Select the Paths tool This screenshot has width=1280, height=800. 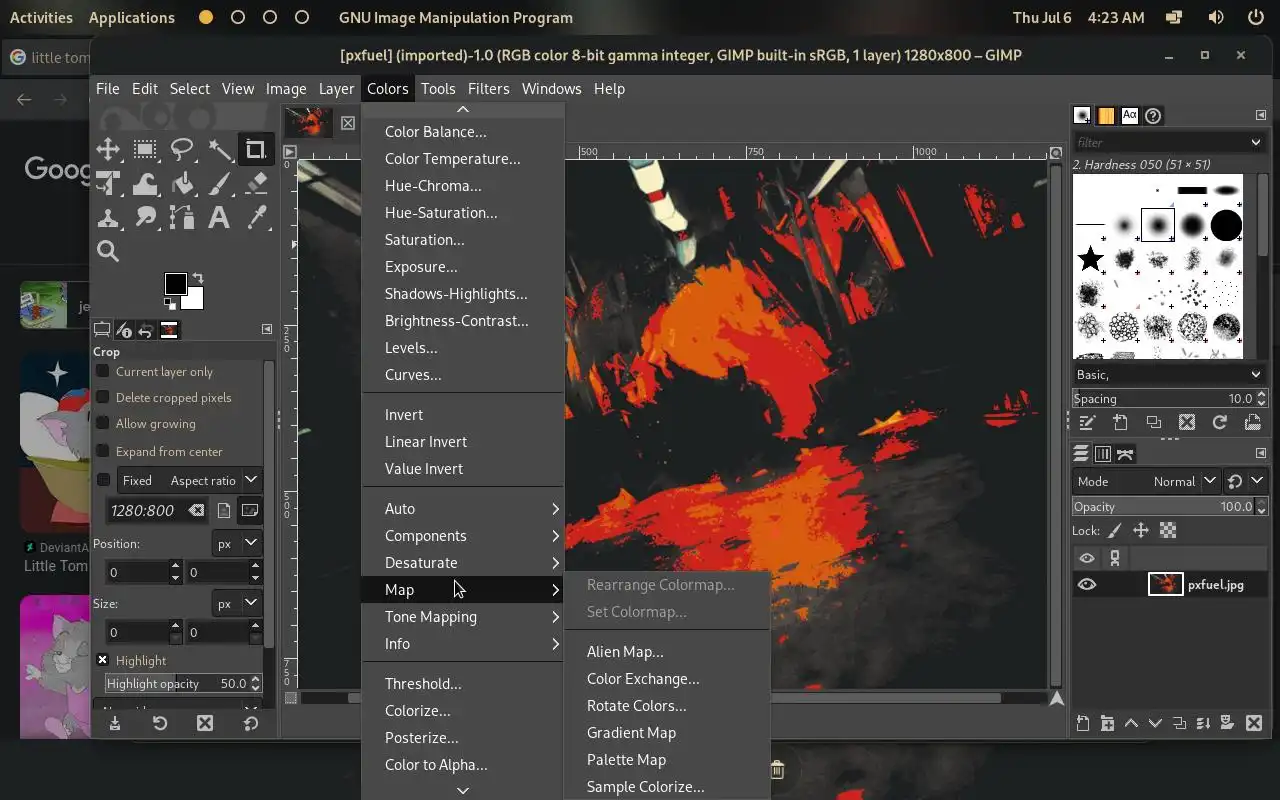(182, 217)
